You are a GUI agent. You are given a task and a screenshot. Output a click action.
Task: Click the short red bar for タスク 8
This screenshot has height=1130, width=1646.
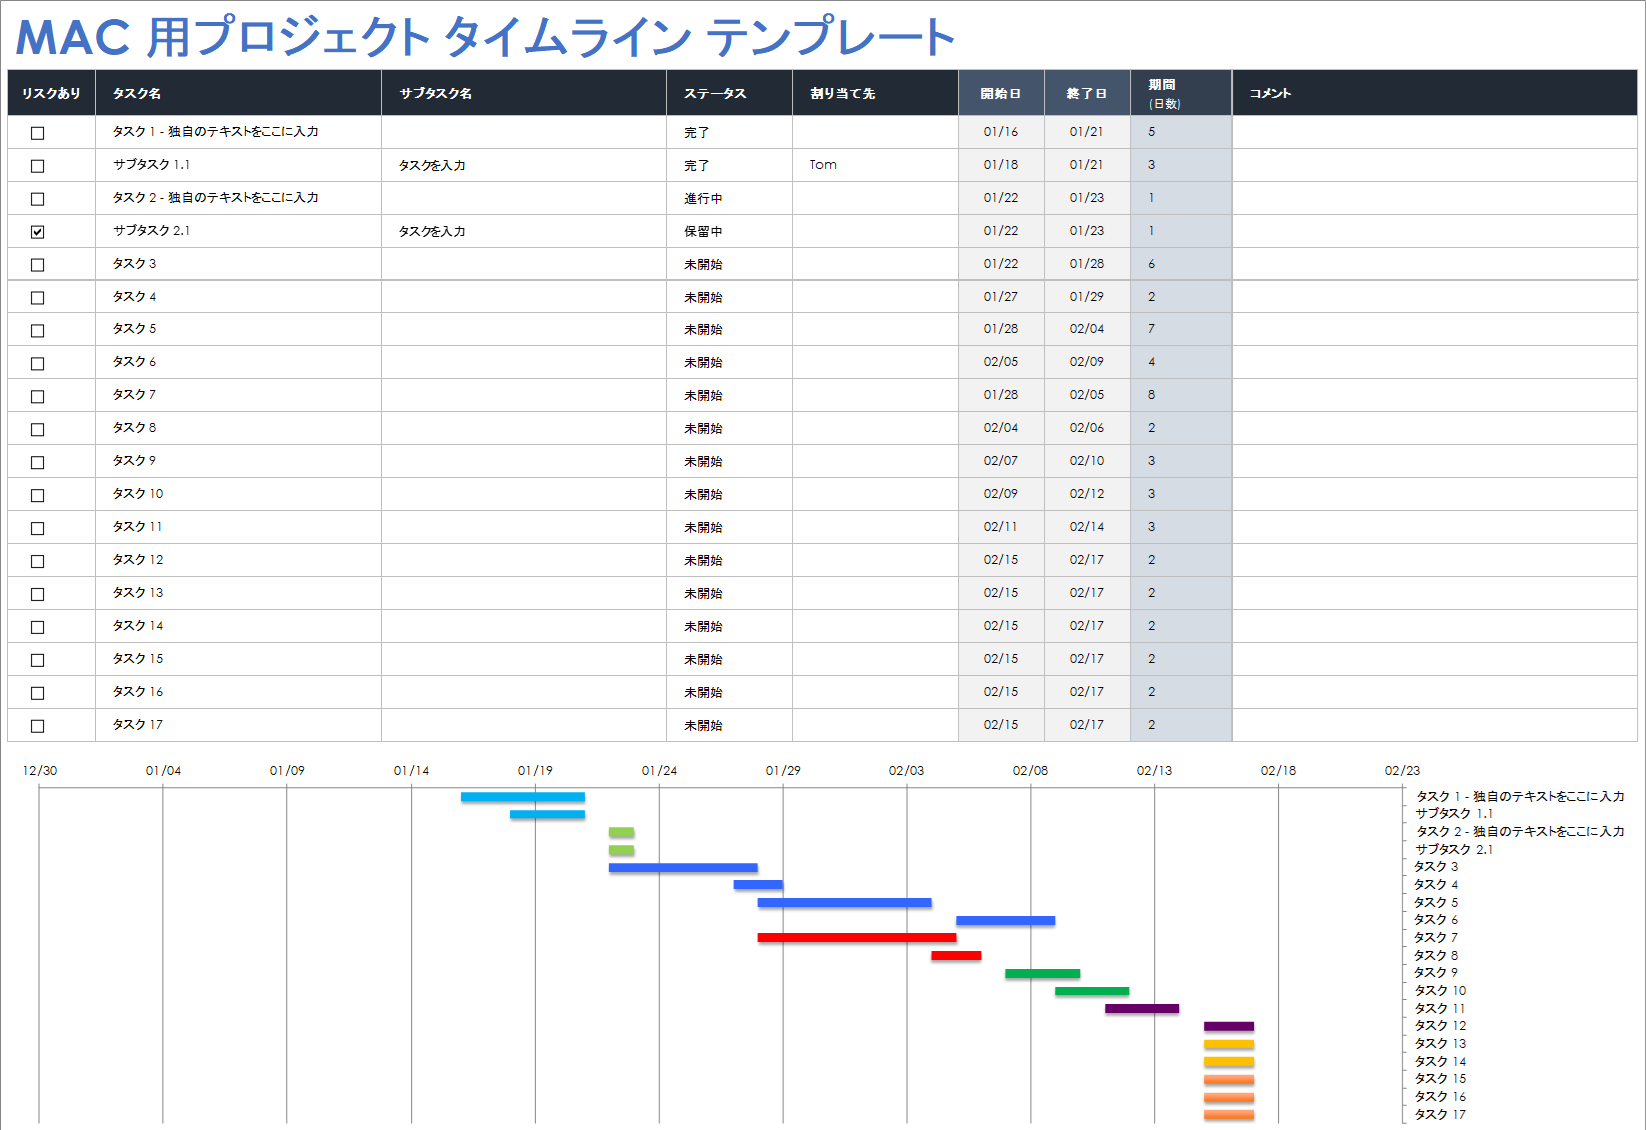click(956, 956)
